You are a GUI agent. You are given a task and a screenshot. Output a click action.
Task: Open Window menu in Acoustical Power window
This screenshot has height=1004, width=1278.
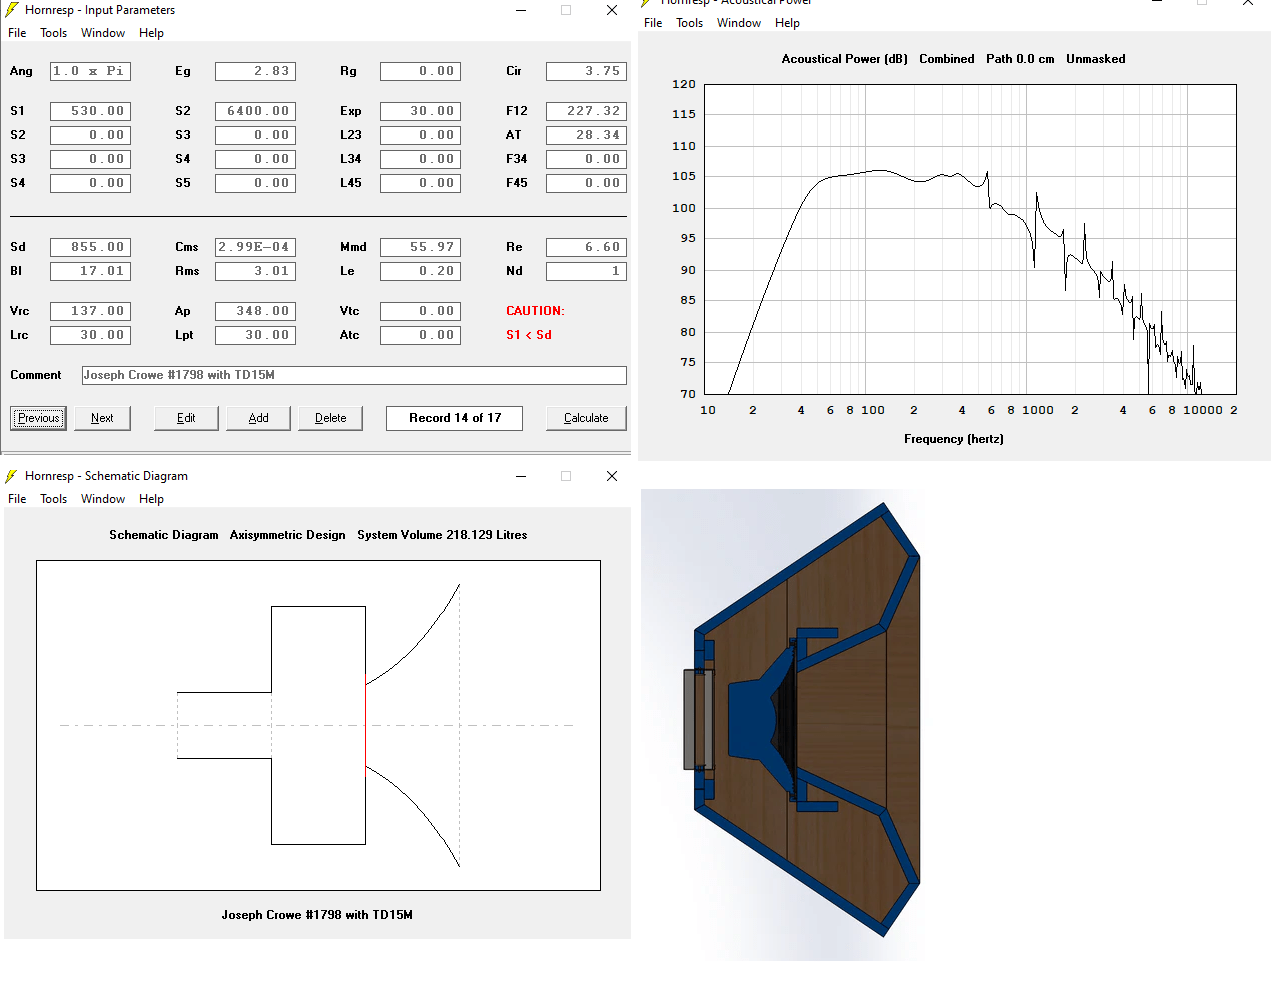(x=739, y=23)
